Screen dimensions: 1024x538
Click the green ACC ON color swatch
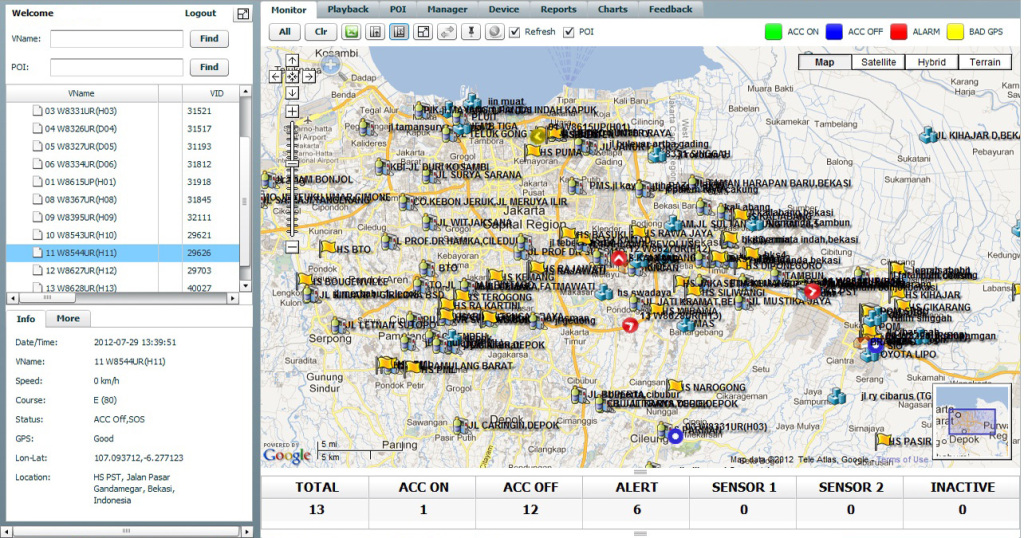point(772,32)
